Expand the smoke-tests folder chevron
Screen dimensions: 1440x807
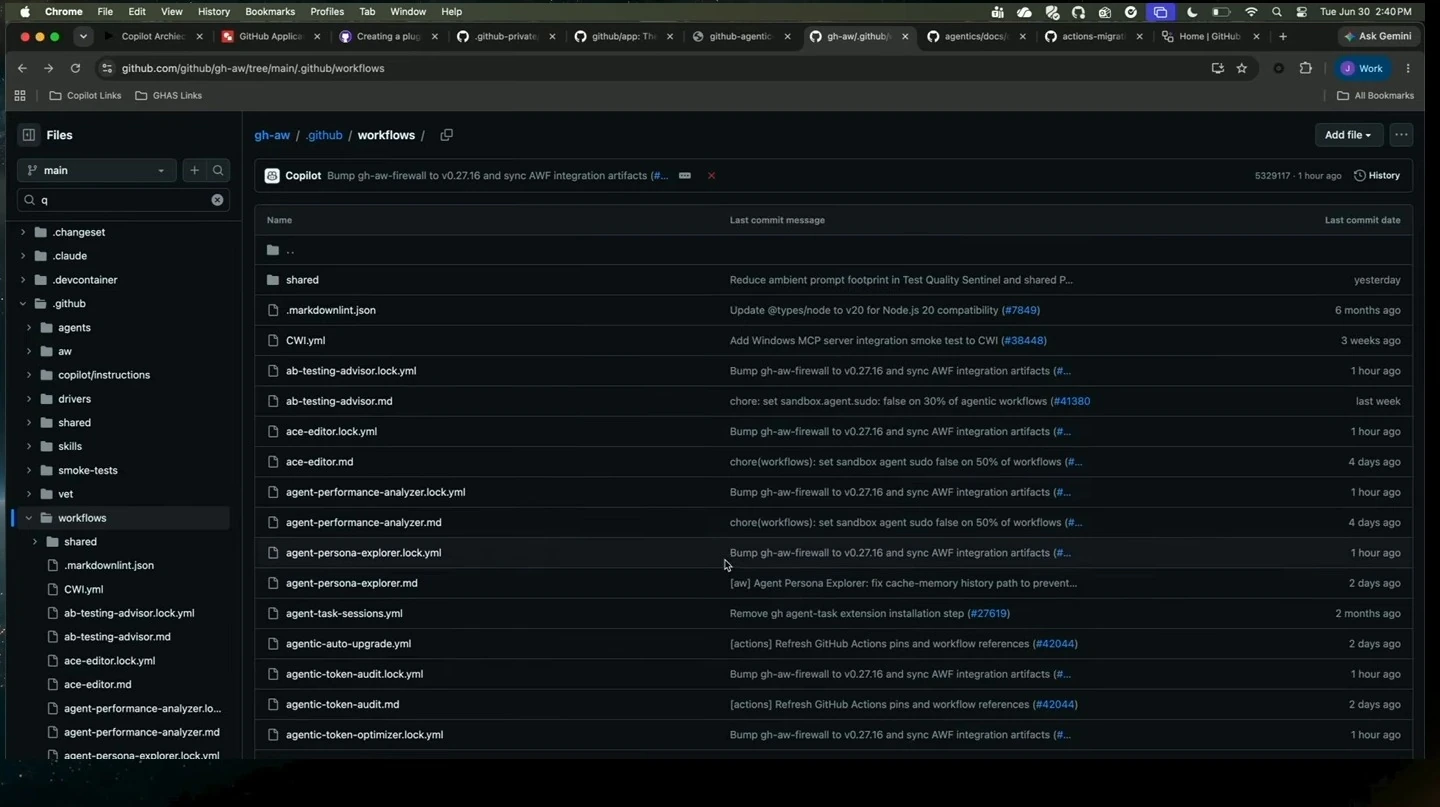click(29, 470)
